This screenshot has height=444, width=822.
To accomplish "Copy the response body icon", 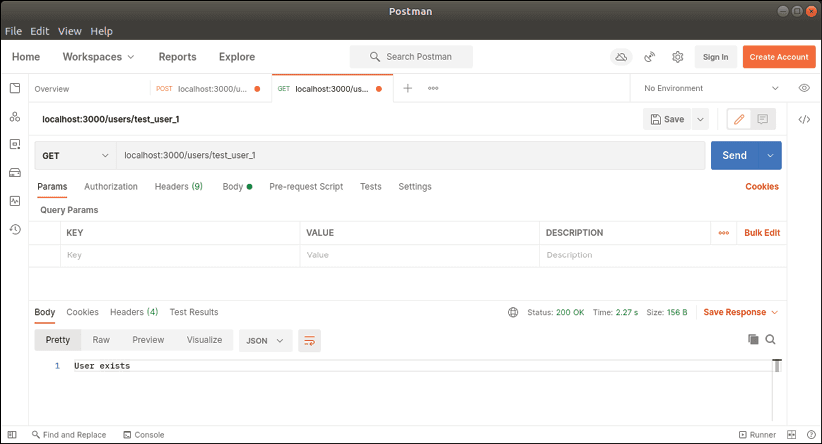I will coord(753,339).
